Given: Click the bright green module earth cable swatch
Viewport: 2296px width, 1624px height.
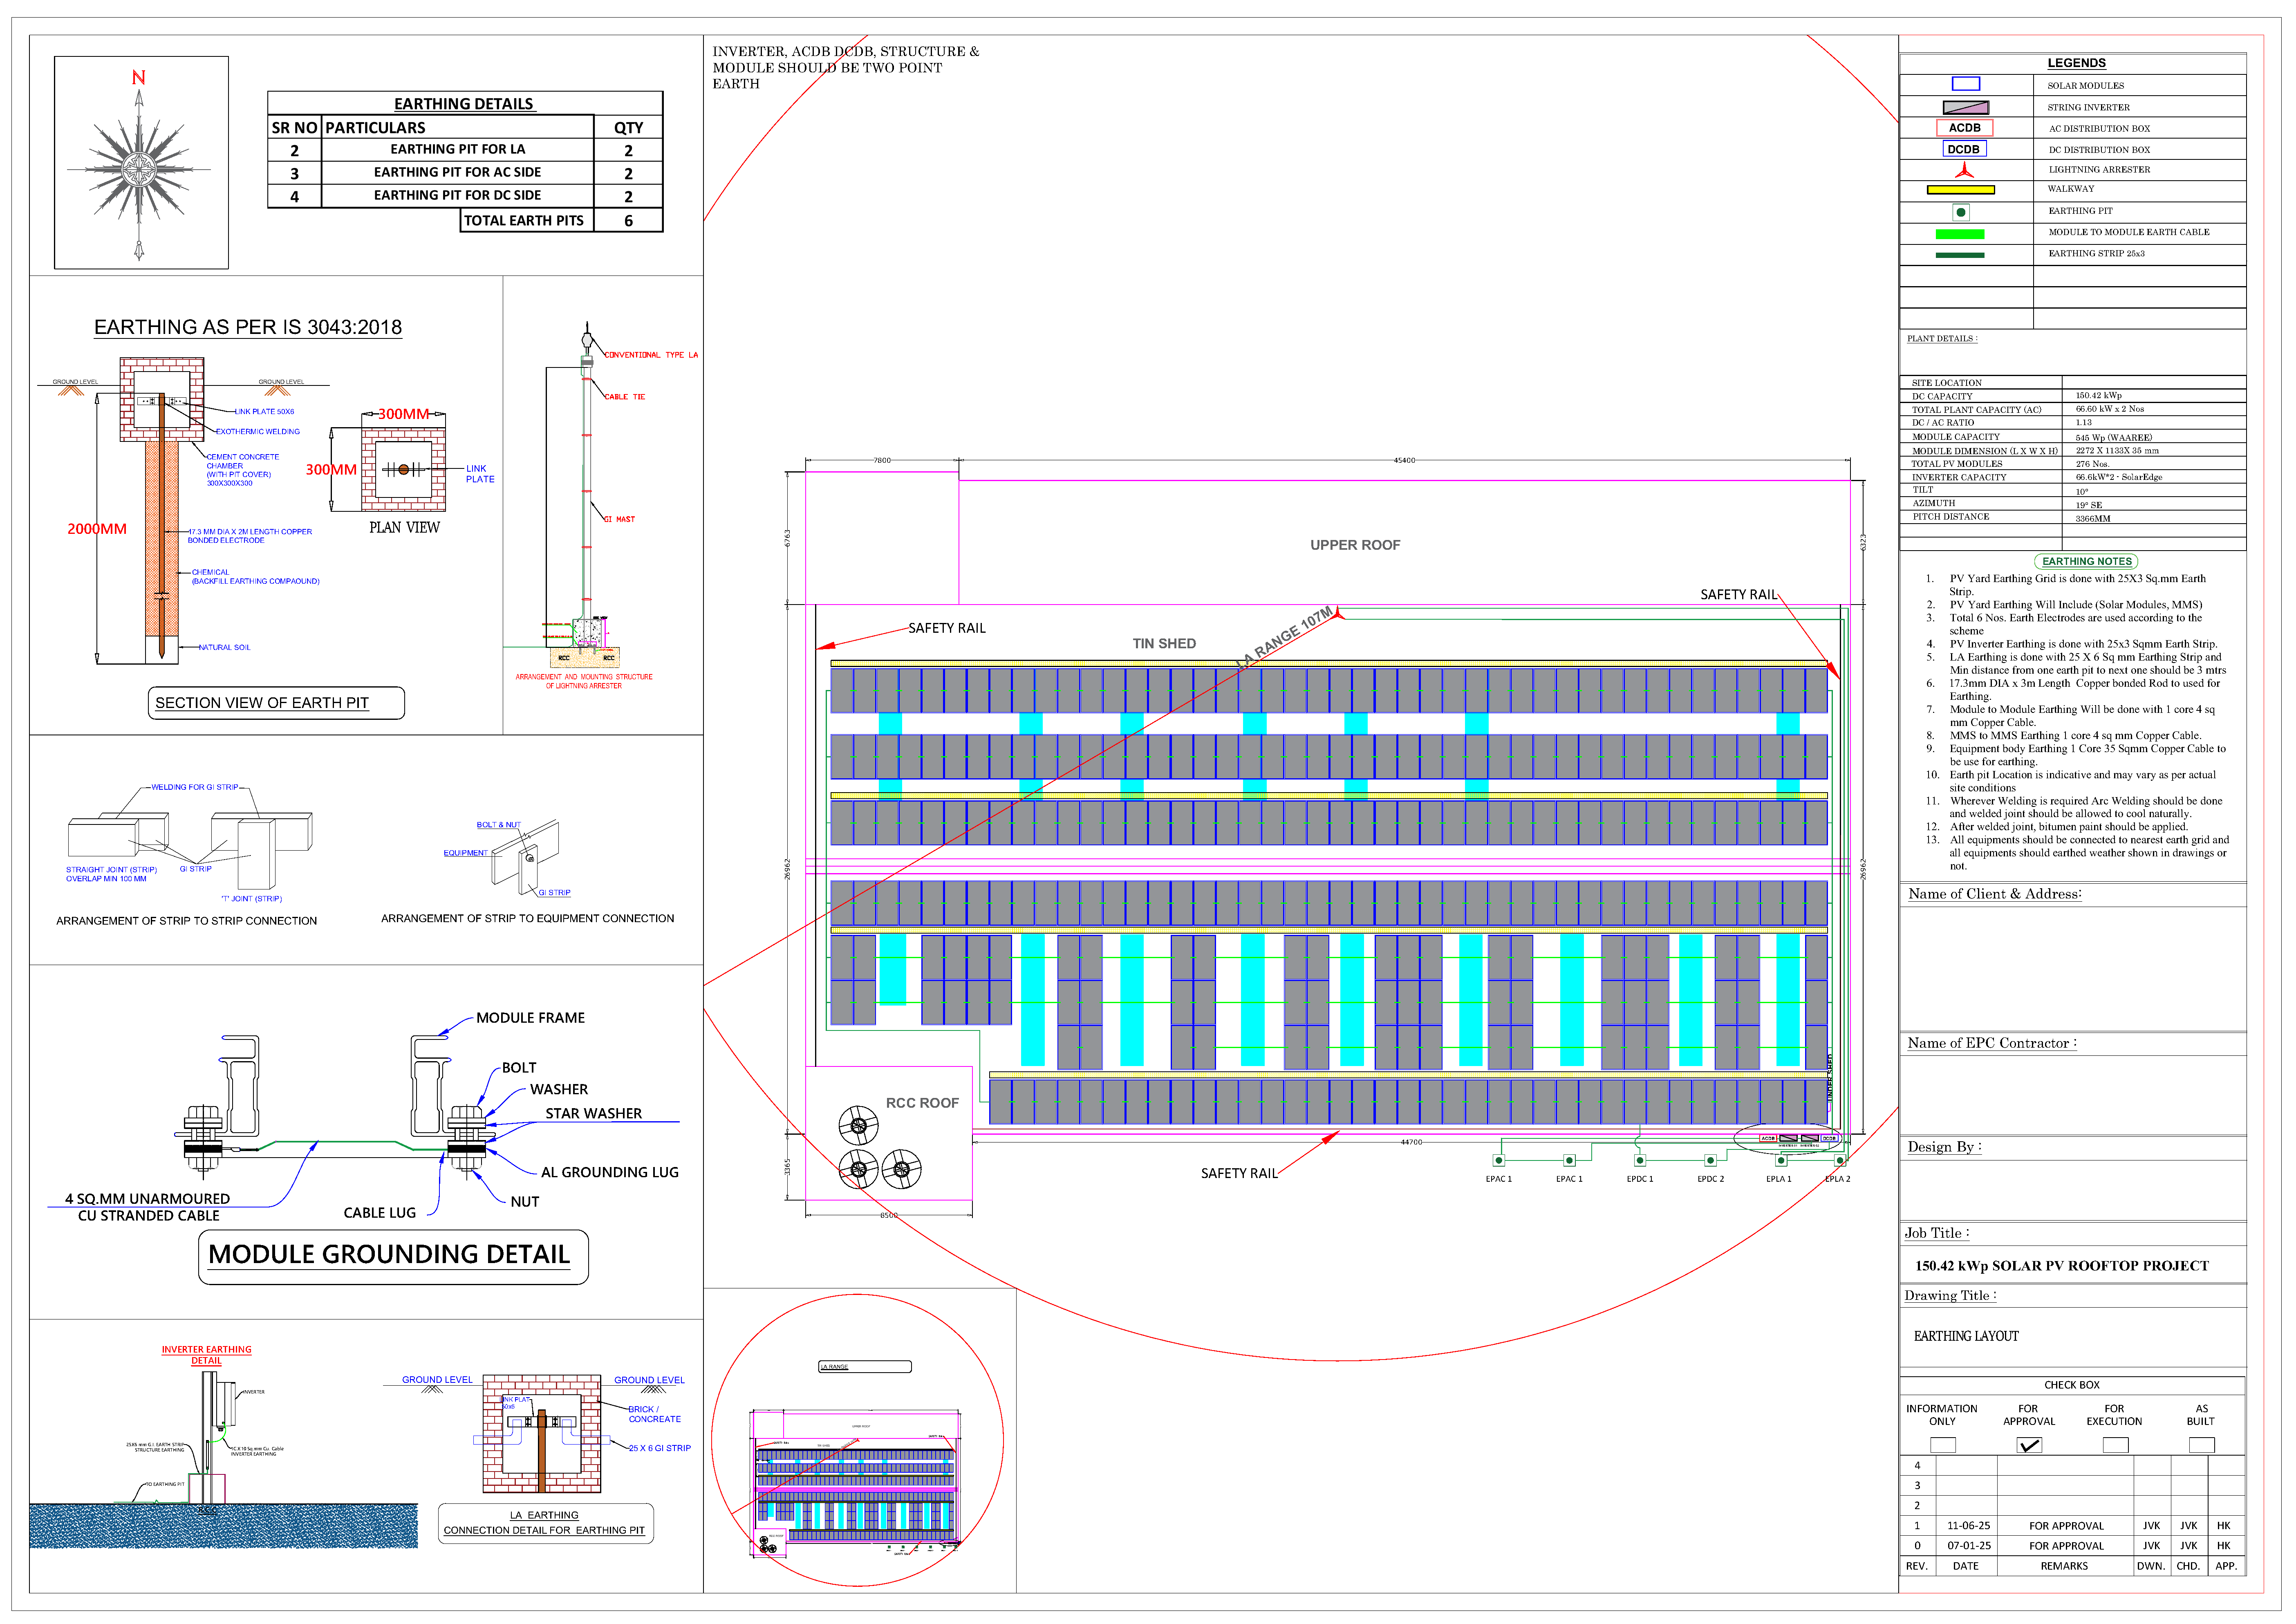Looking at the screenshot, I should 1960,234.
